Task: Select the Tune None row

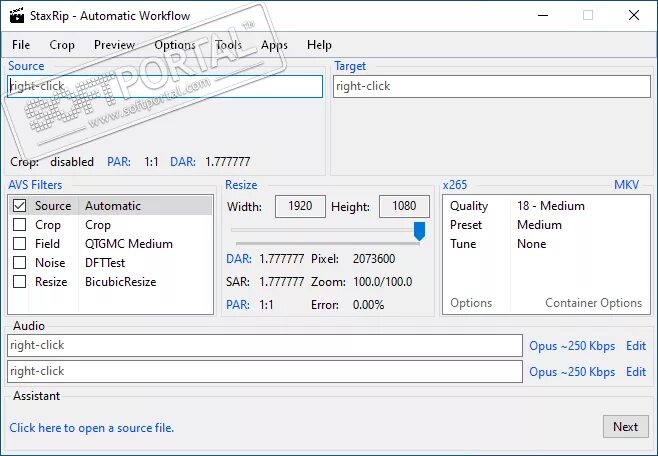Action: pyautogui.click(x=546, y=243)
